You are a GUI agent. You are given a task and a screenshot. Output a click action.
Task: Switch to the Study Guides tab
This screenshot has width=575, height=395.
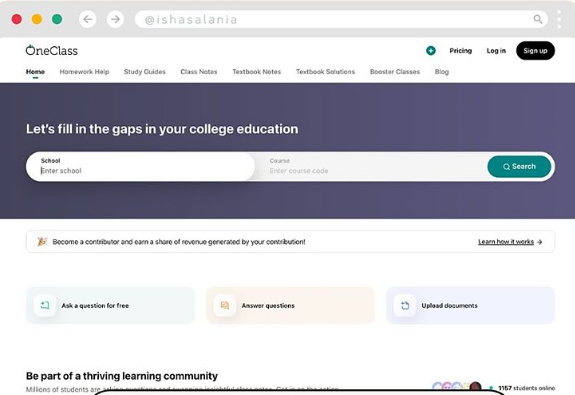pos(144,72)
